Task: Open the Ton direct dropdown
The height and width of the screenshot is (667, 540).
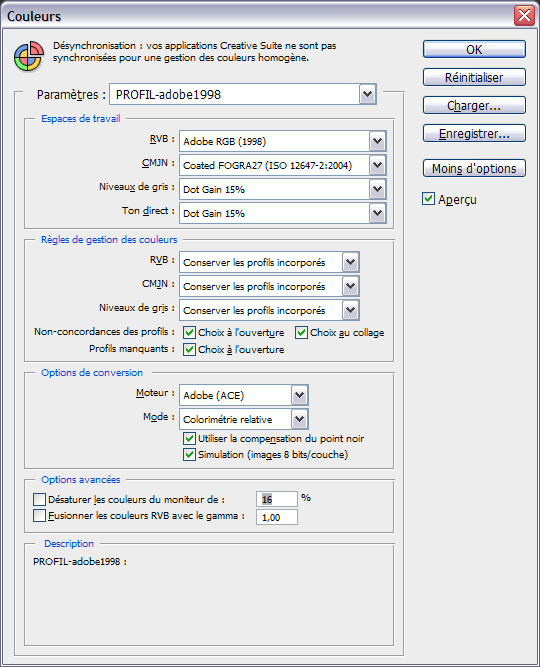Action: [x=283, y=213]
